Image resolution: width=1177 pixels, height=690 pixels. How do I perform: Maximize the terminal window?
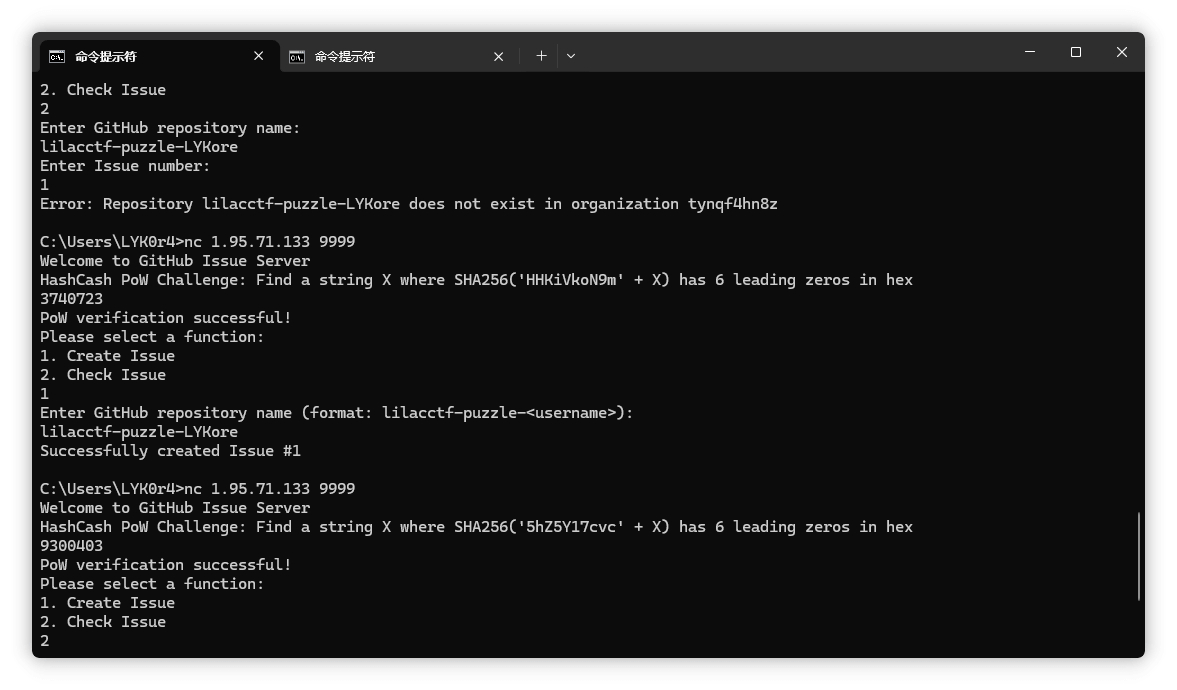click(1076, 52)
